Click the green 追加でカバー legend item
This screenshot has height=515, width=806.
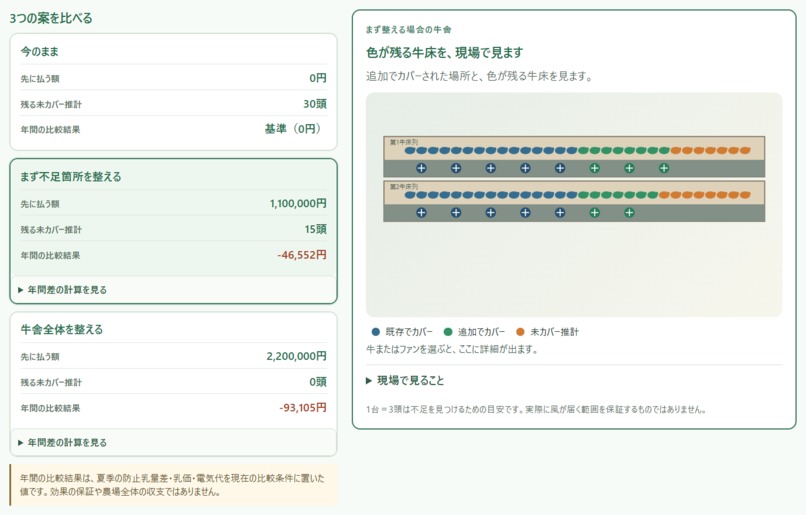point(474,332)
